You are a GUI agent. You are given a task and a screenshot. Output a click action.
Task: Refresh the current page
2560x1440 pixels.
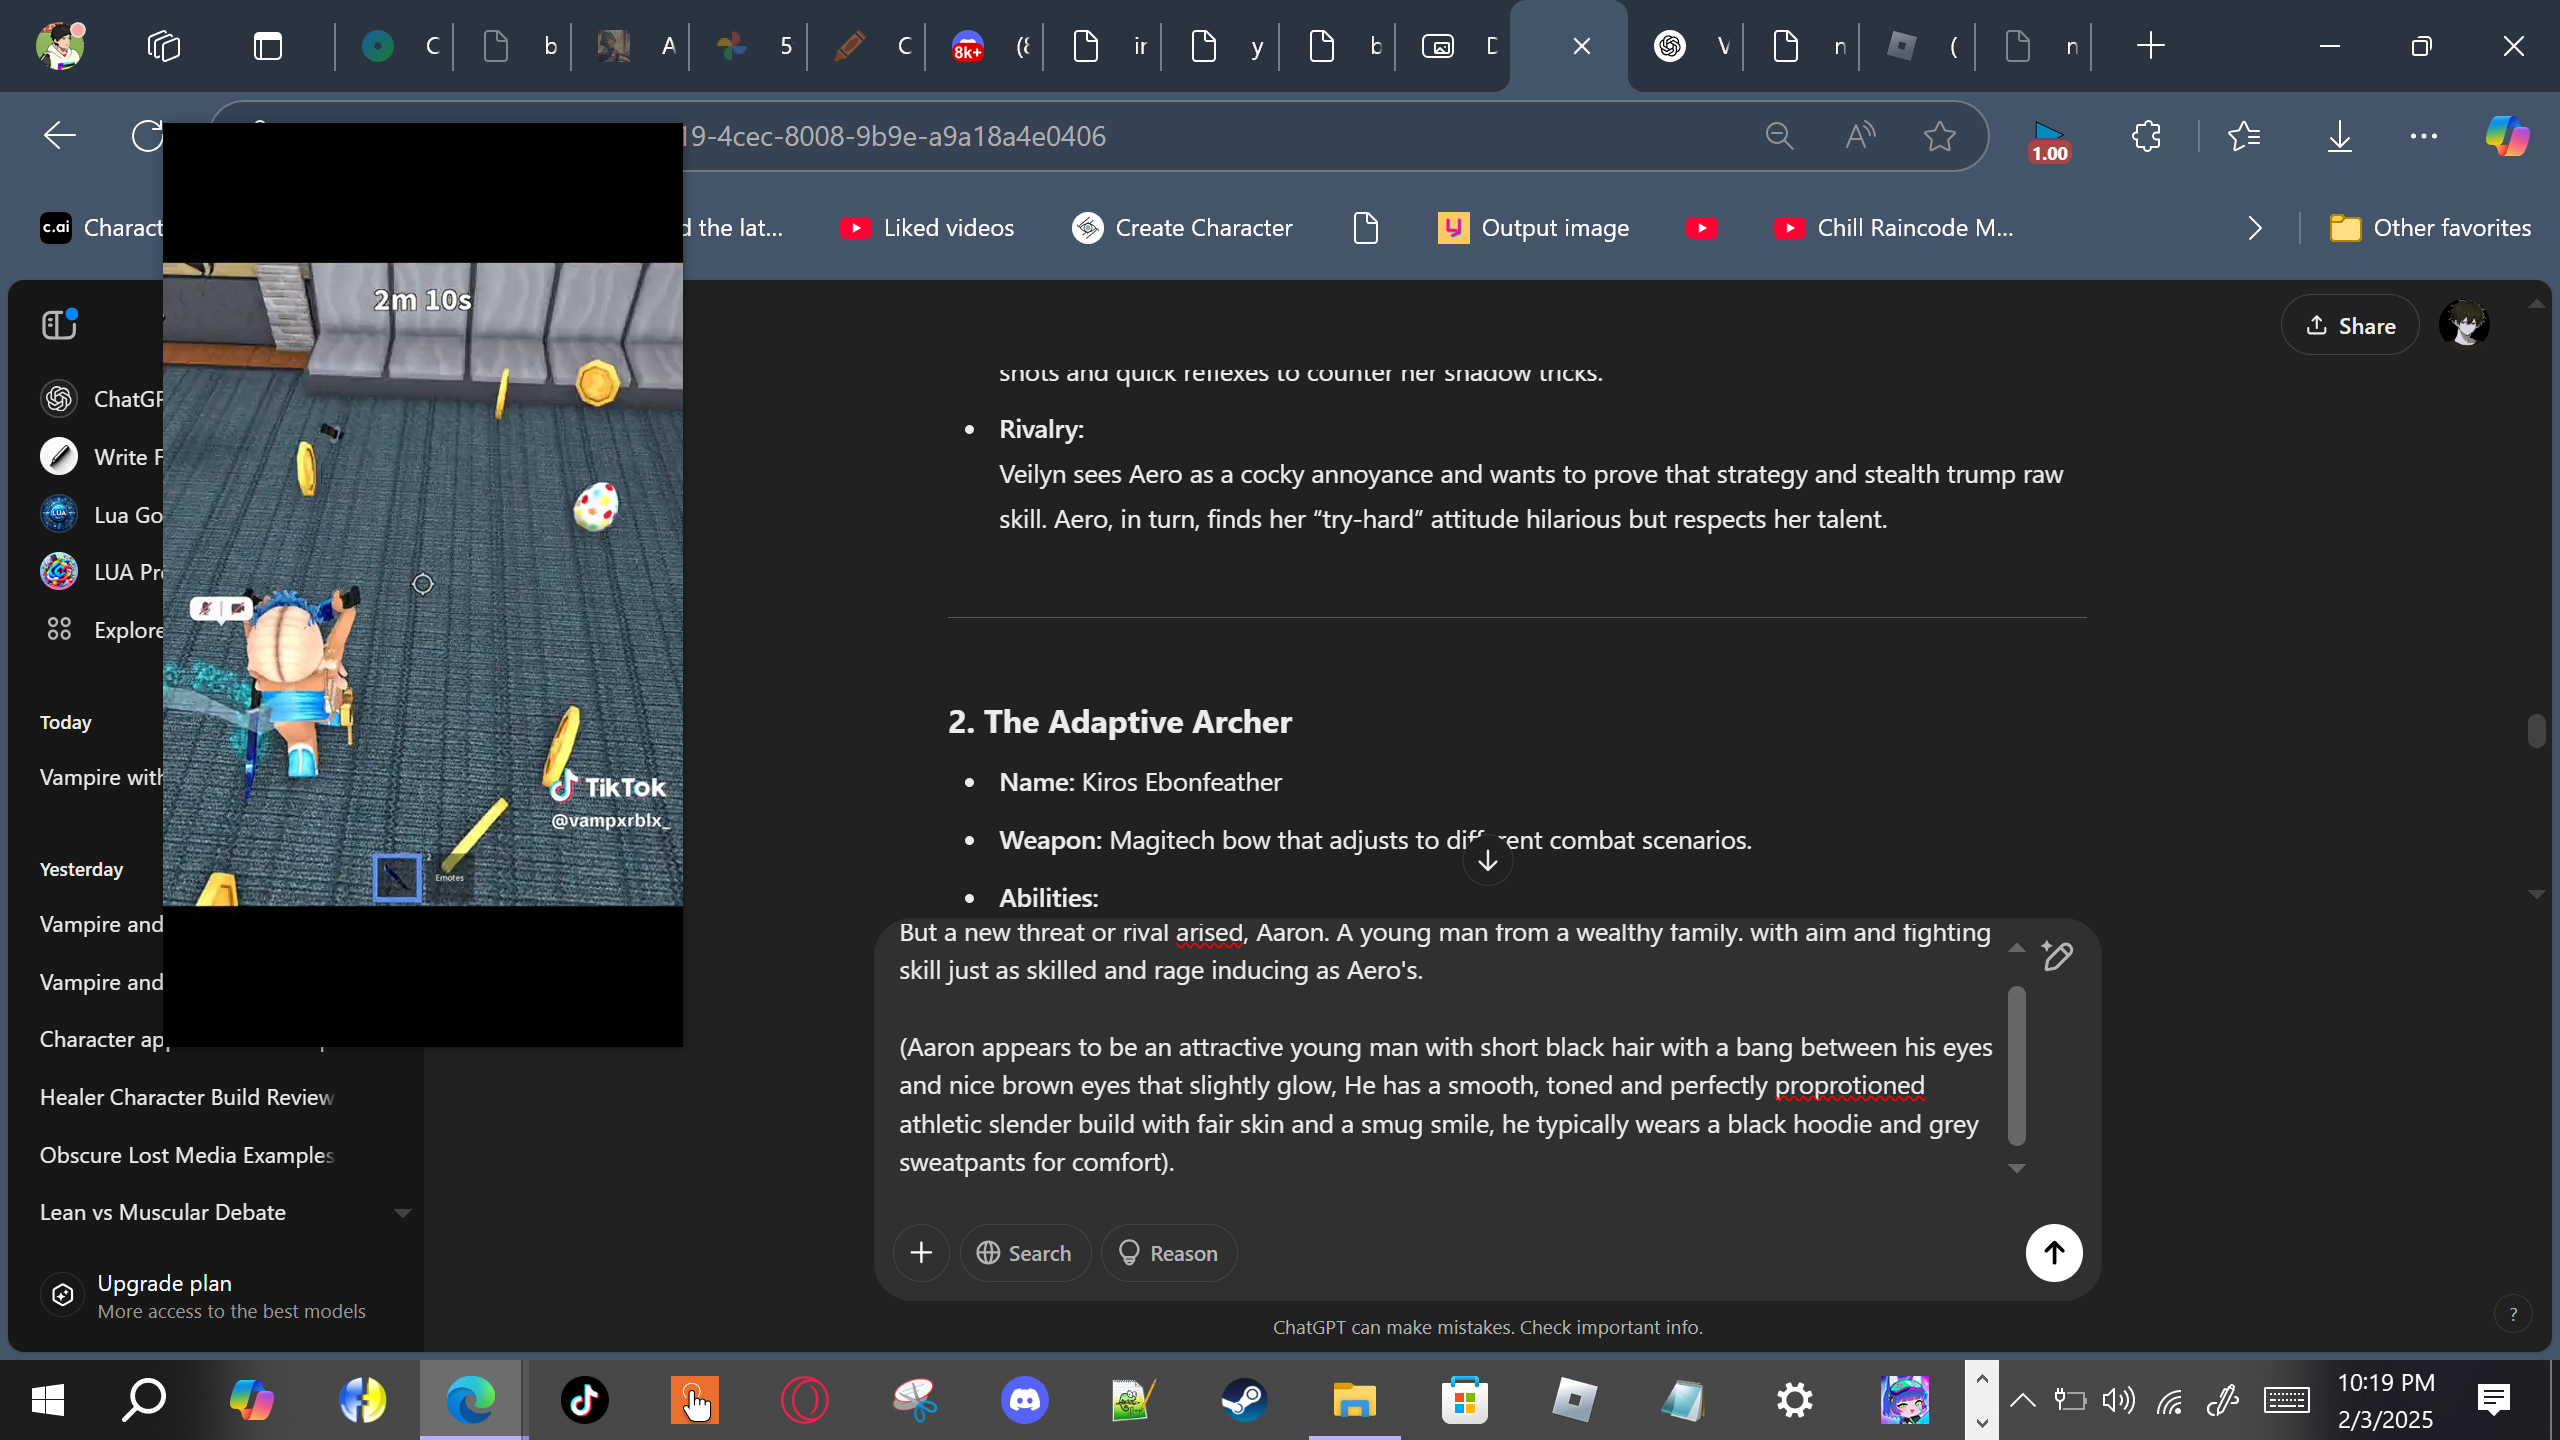[x=148, y=136]
